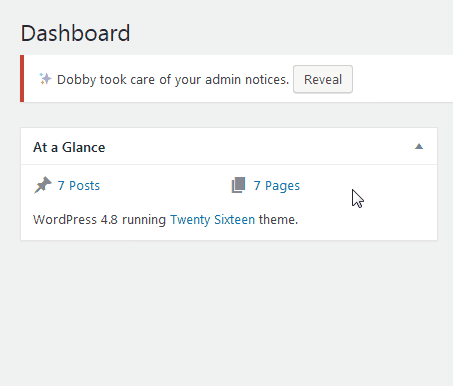This screenshot has height=386, width=453.
Task: Reveal hidden admin notices
Action: coord(323,79)
